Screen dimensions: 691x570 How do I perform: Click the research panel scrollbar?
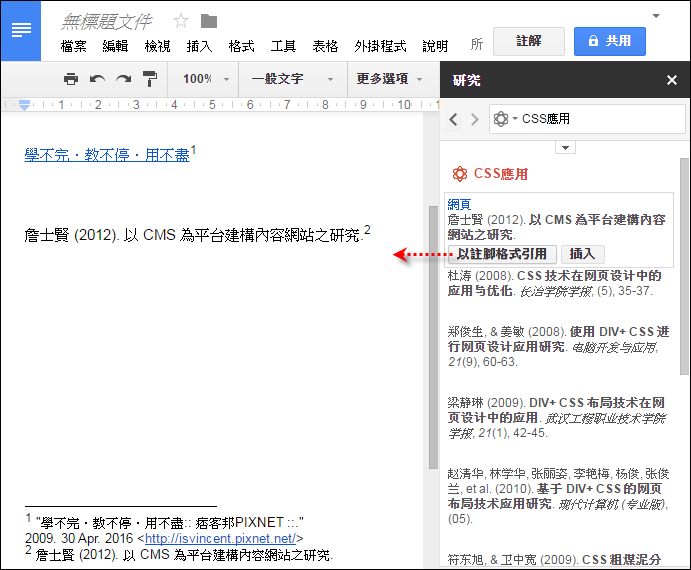684,266
